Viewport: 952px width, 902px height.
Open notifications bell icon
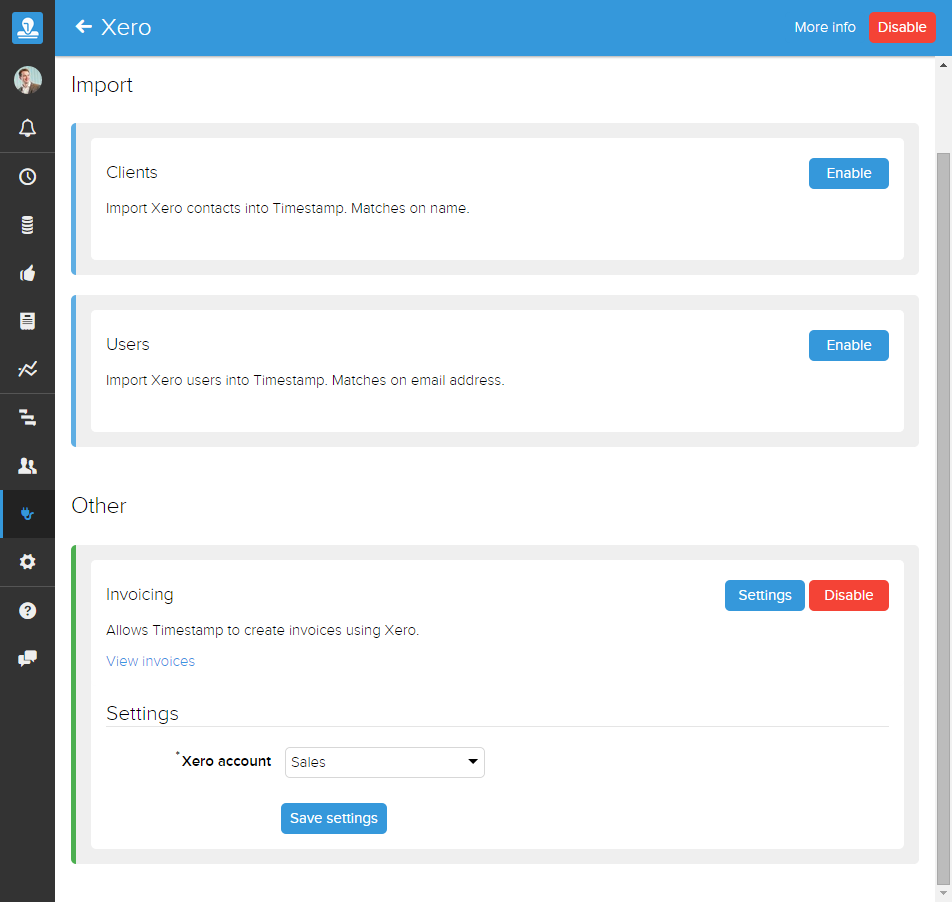pyautogui.click(x=27, y=128)
